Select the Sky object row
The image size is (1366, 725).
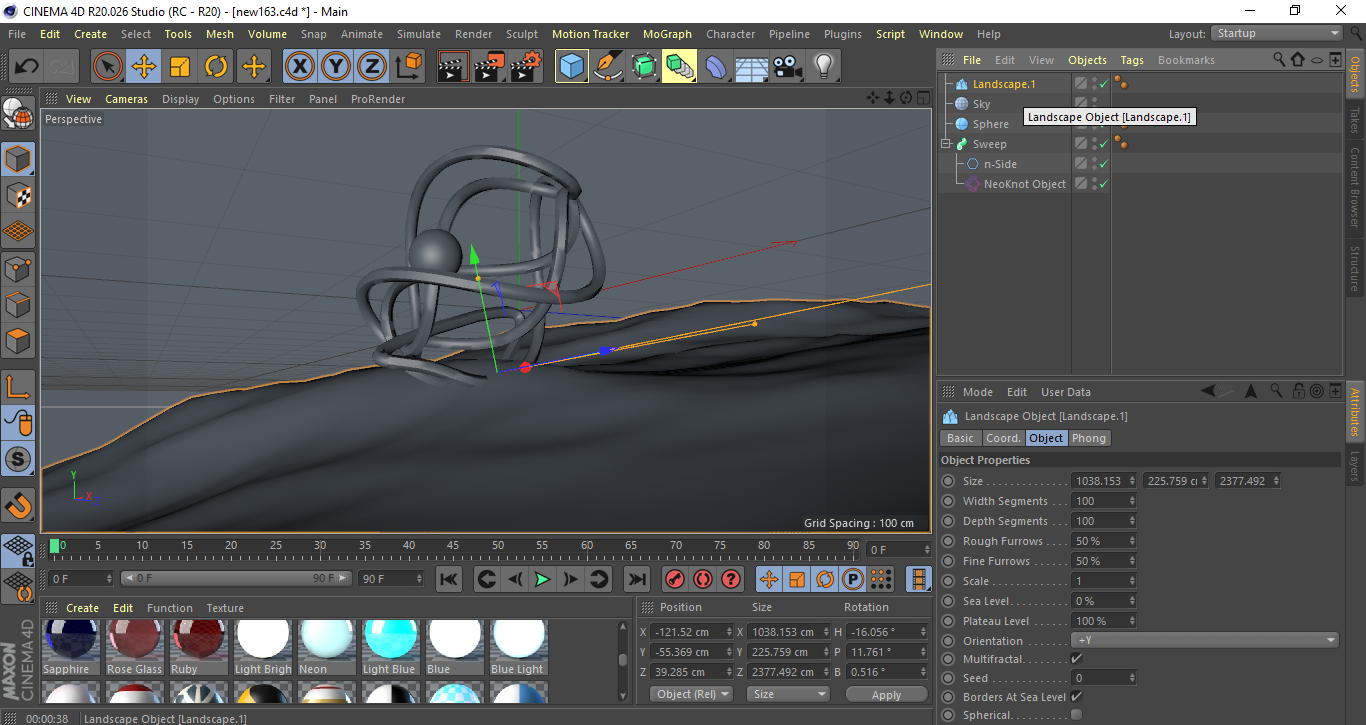[x=981, y=104]
